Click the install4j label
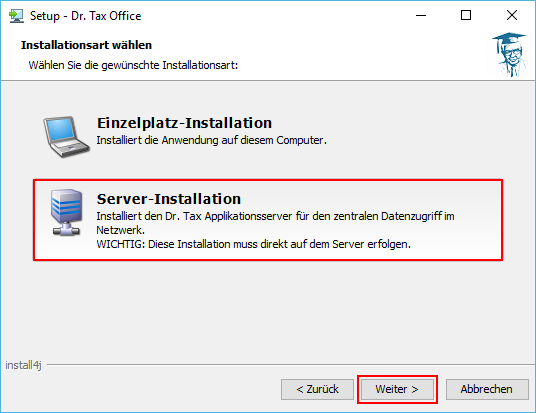Image resolution: width=536 pixels, height=413 pixels. click(x=23, y=365)
